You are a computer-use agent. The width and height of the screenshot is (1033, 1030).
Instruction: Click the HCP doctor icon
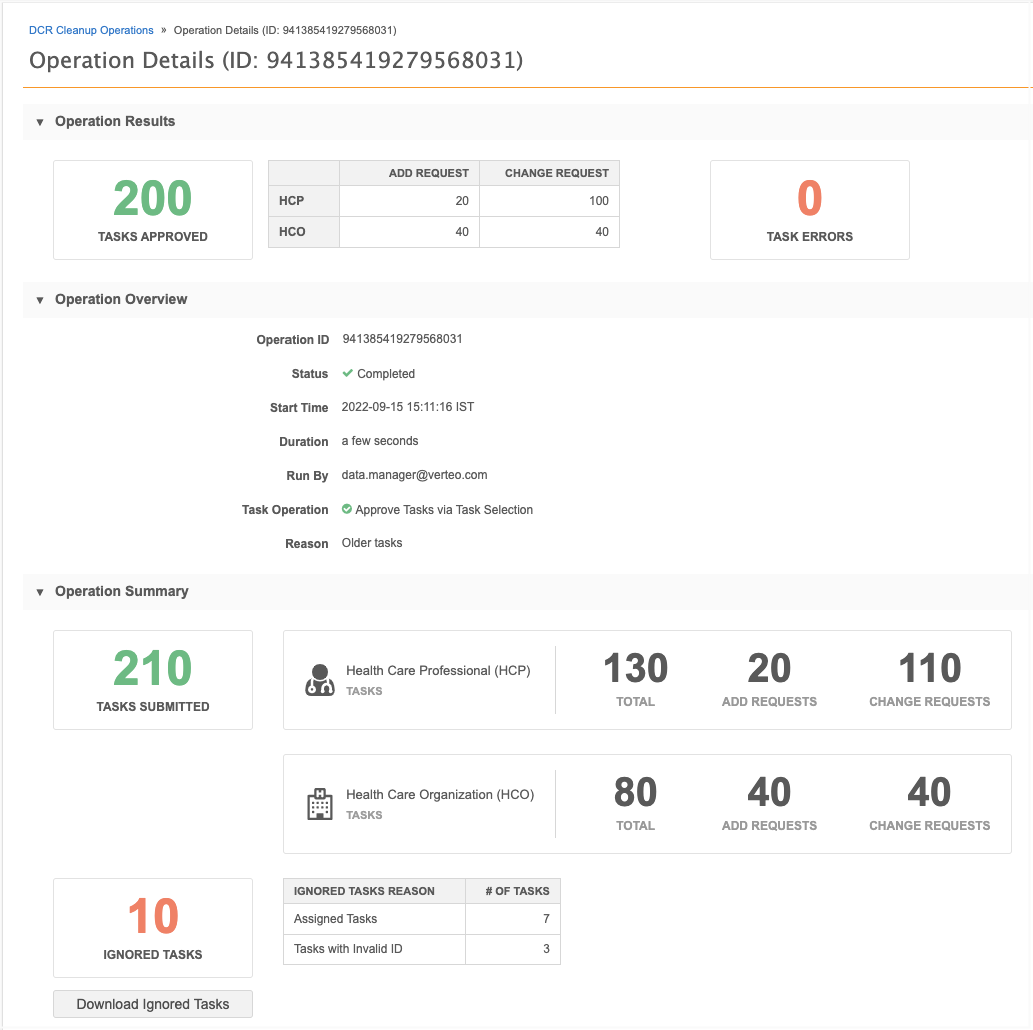pyautogui.click(x=319, y=680)
